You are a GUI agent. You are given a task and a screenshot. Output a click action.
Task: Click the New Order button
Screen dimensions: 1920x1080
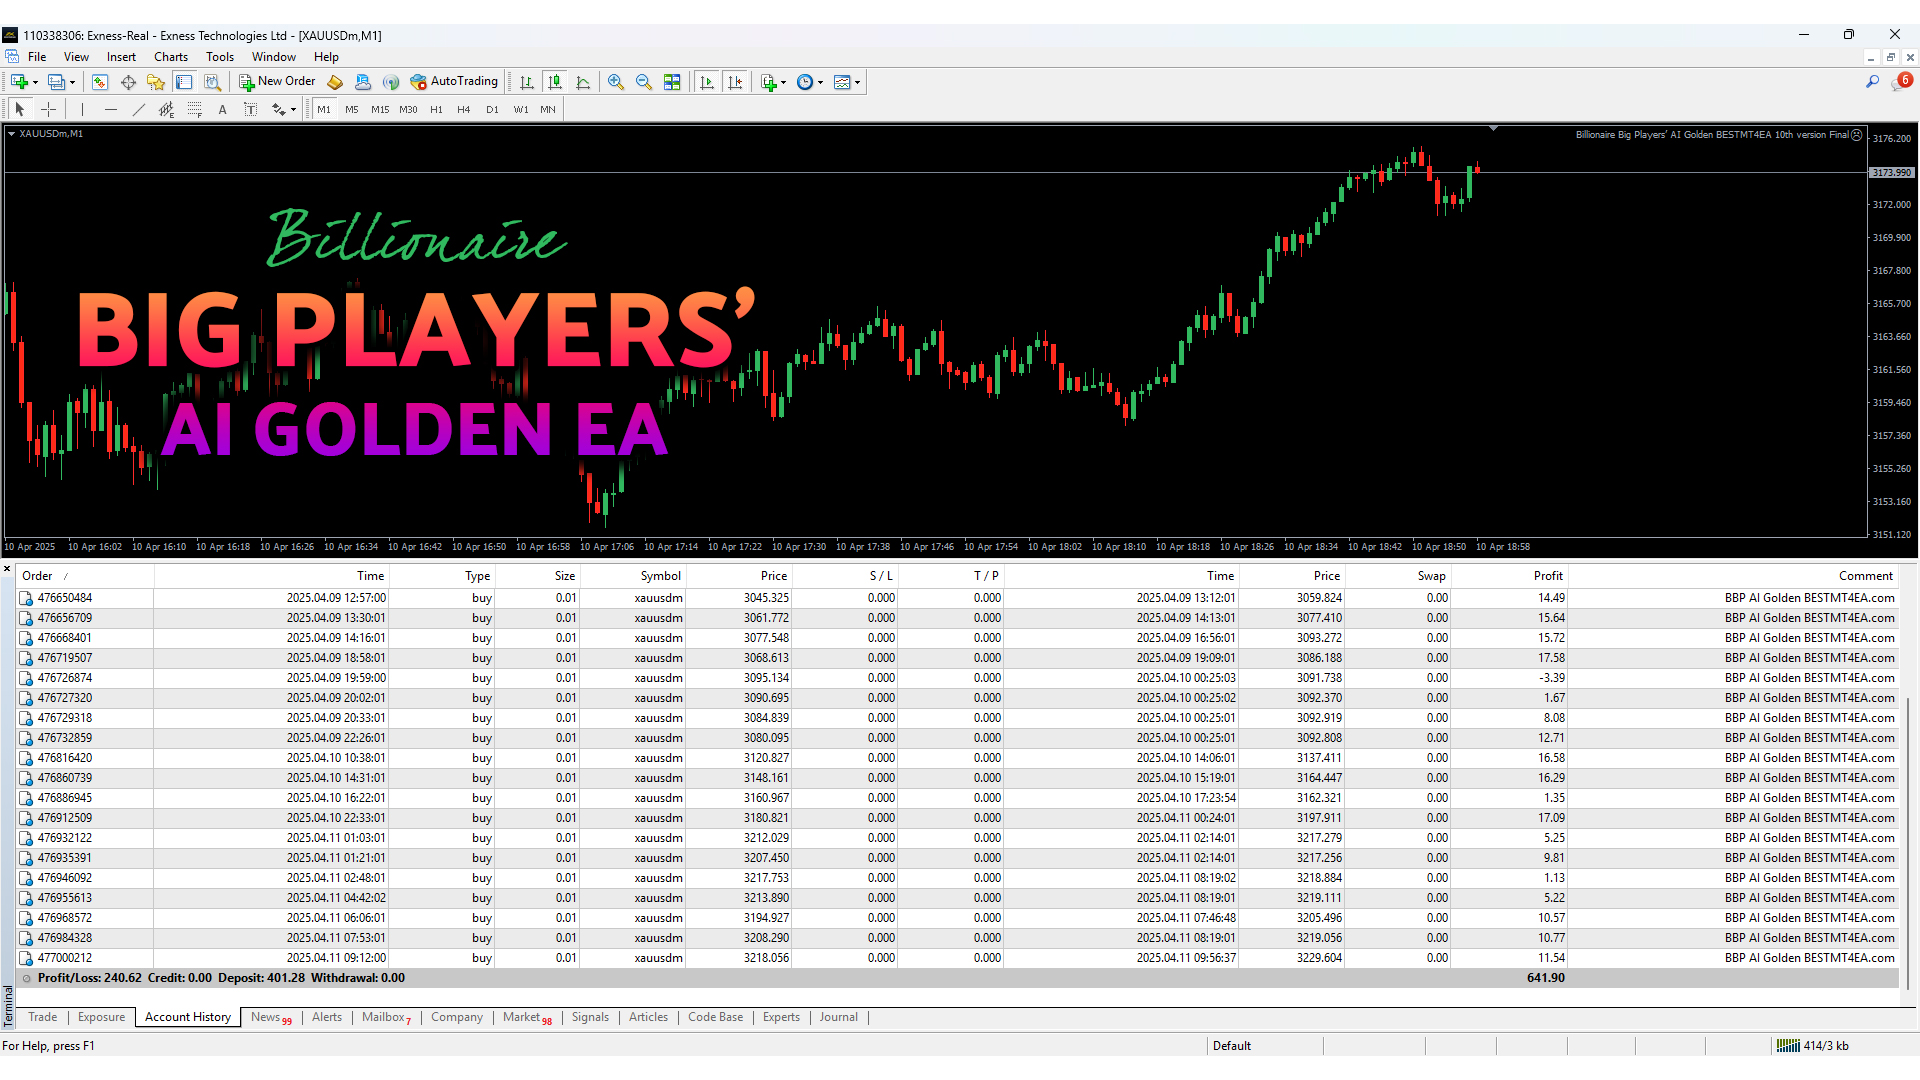pos(277,82)
